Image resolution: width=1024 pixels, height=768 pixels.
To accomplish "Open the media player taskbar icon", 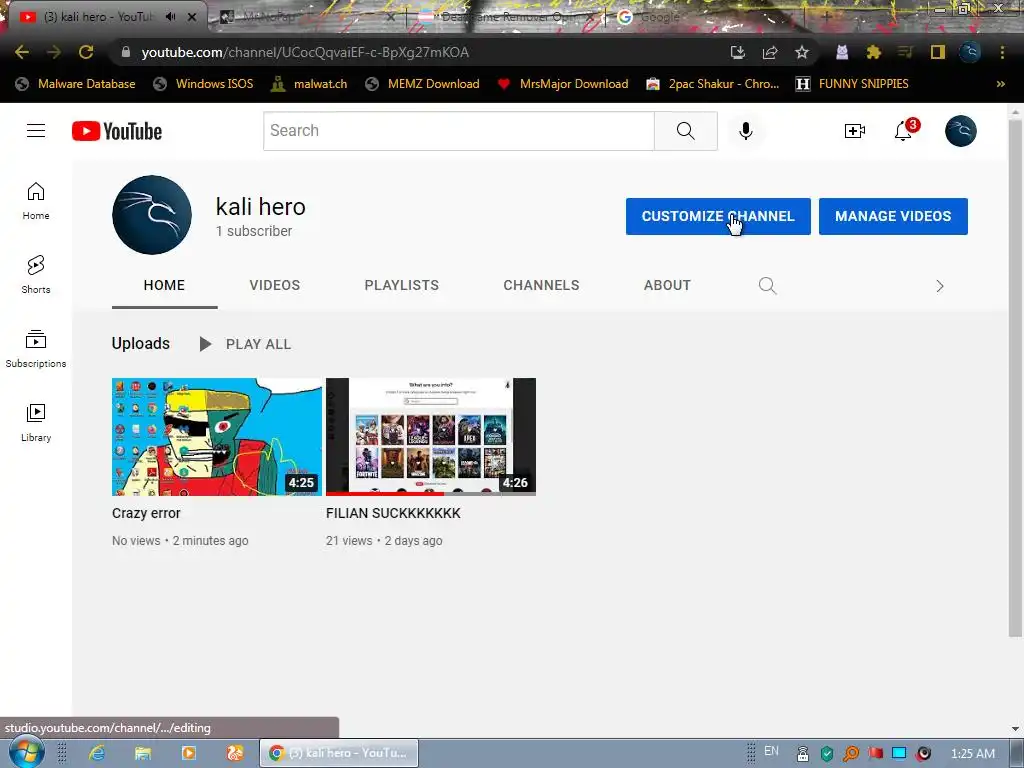I will [x=189, y=753].
